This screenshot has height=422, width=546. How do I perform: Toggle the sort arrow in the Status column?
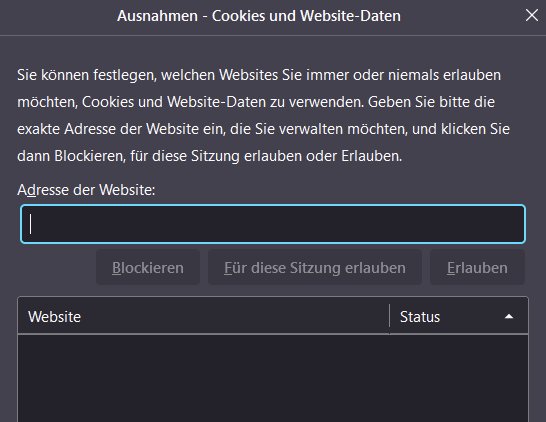click(509, 316)
